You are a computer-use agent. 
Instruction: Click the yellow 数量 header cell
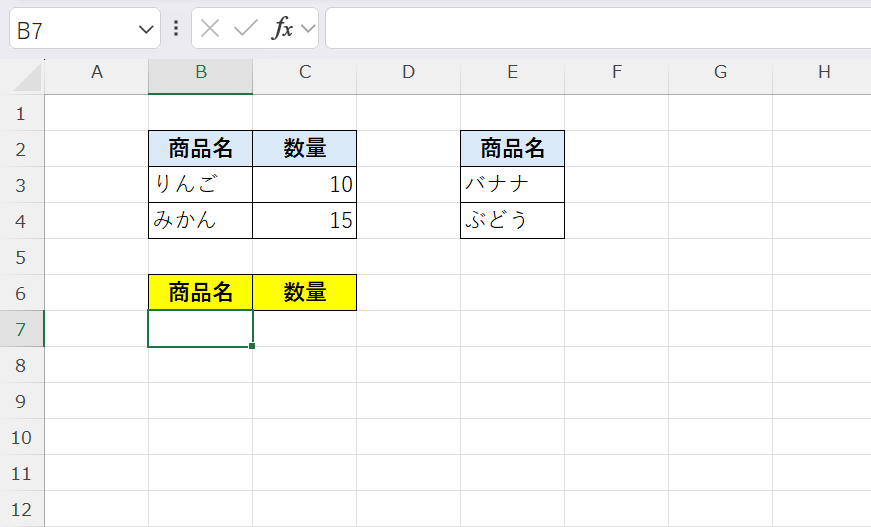click(304, 293)
